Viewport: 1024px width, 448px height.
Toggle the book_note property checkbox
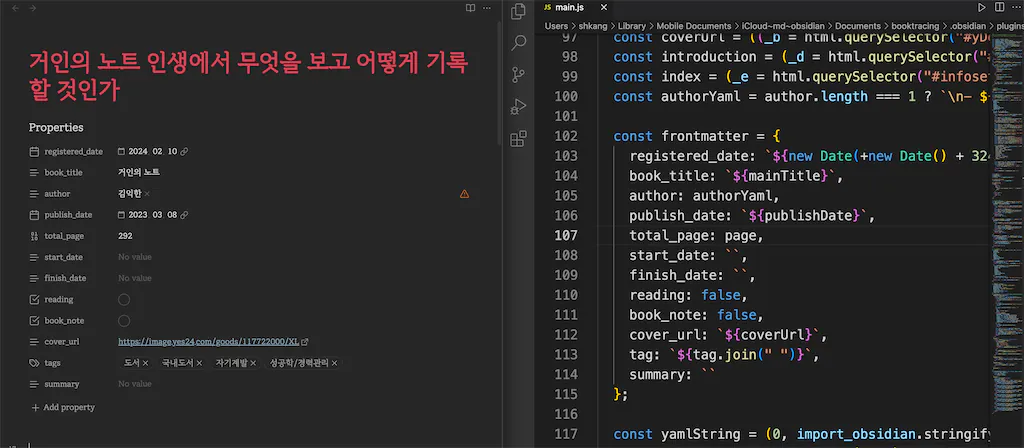coord(124,321)
